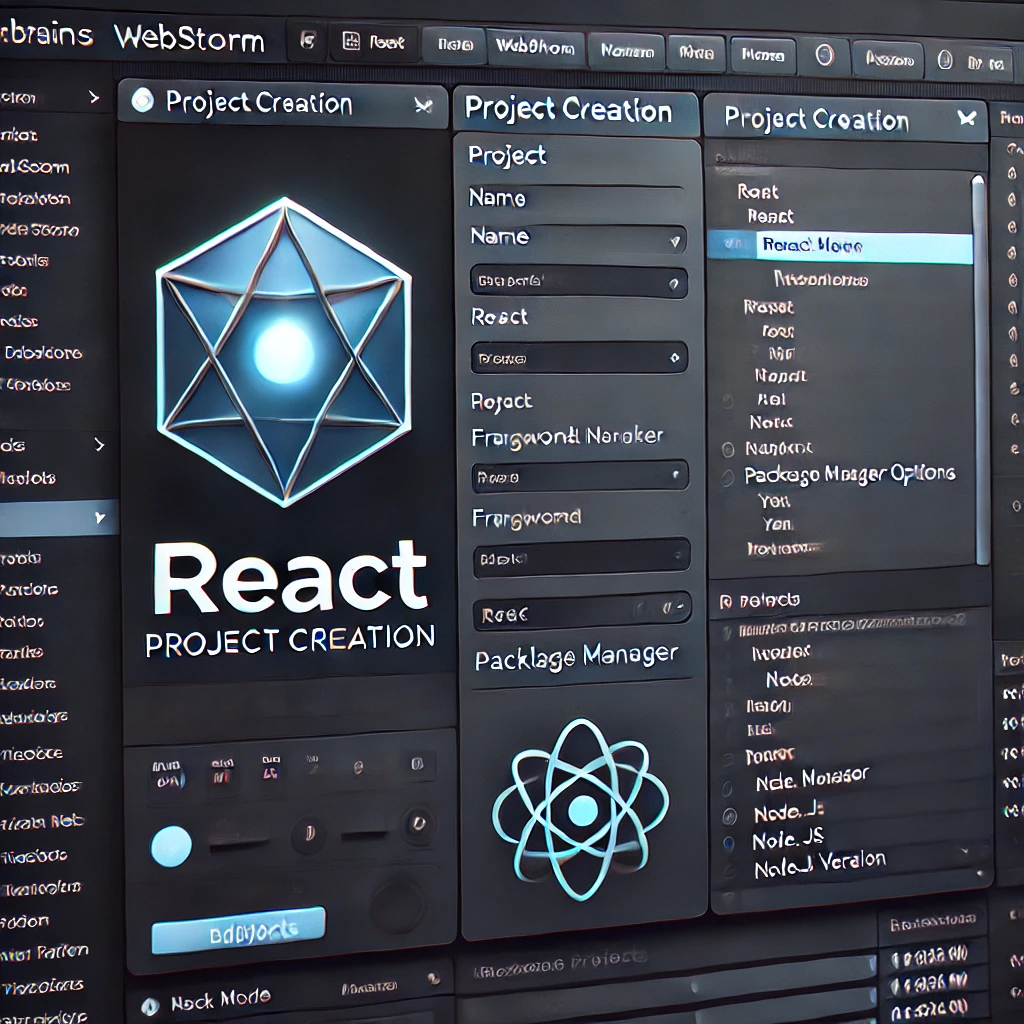
Task: Click the Nock Mode label
Action: (x=221, y=999)
